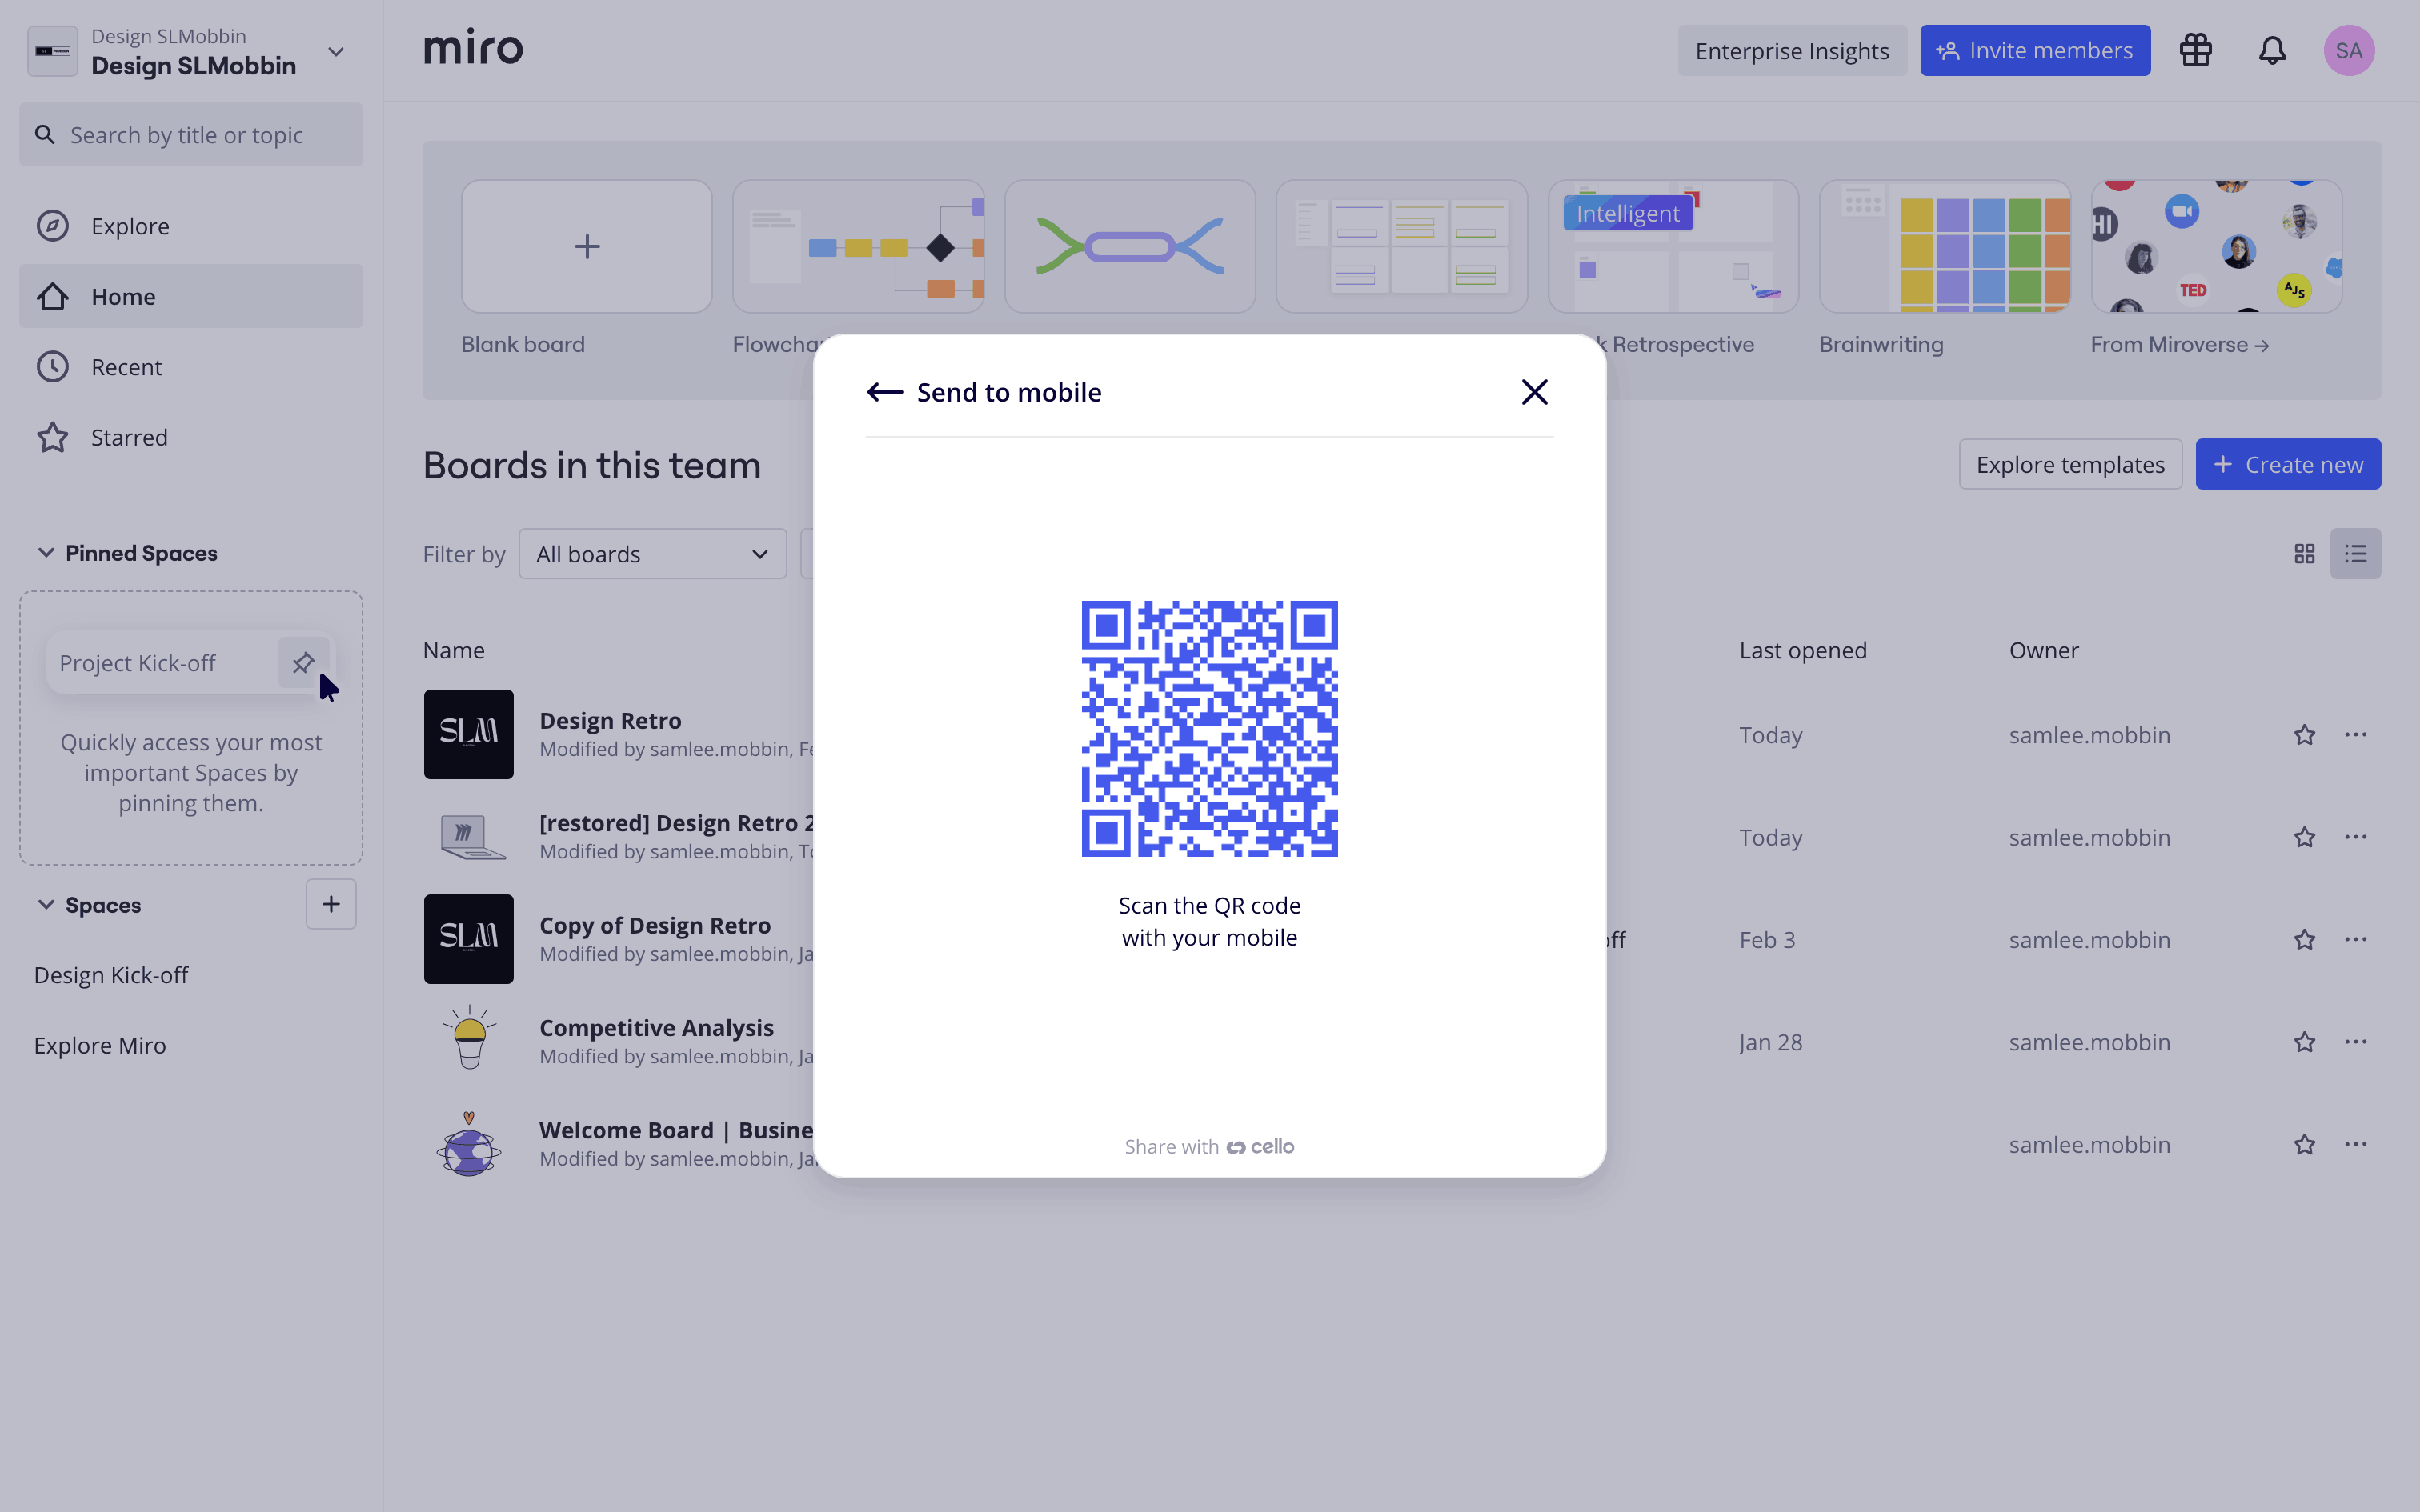Open more options for Competitive Analysis board
This screenshot has height=1512, width=2420.
point(2355,1042)
